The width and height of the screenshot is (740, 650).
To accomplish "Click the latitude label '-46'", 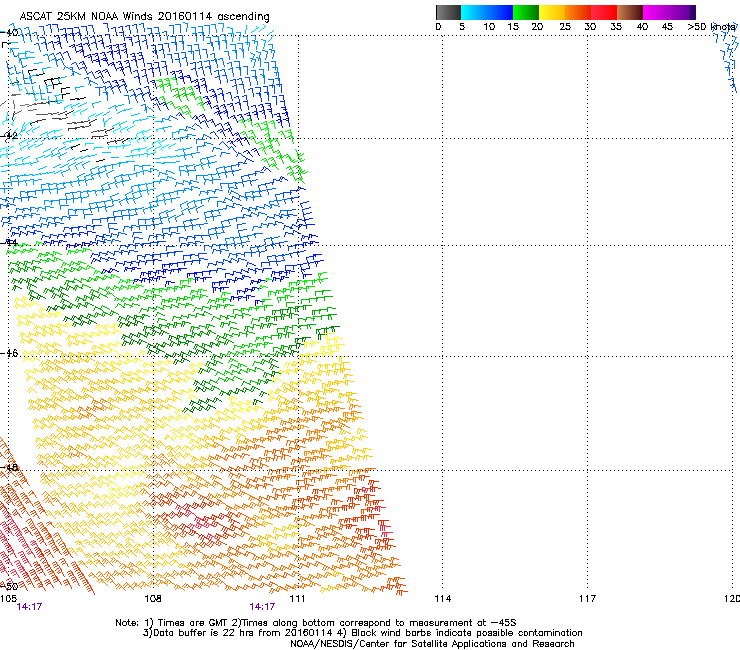I will [9, 353].
